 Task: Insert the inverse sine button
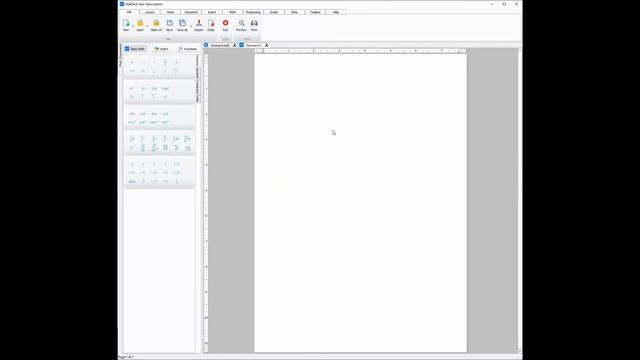(x=132, y=122)
